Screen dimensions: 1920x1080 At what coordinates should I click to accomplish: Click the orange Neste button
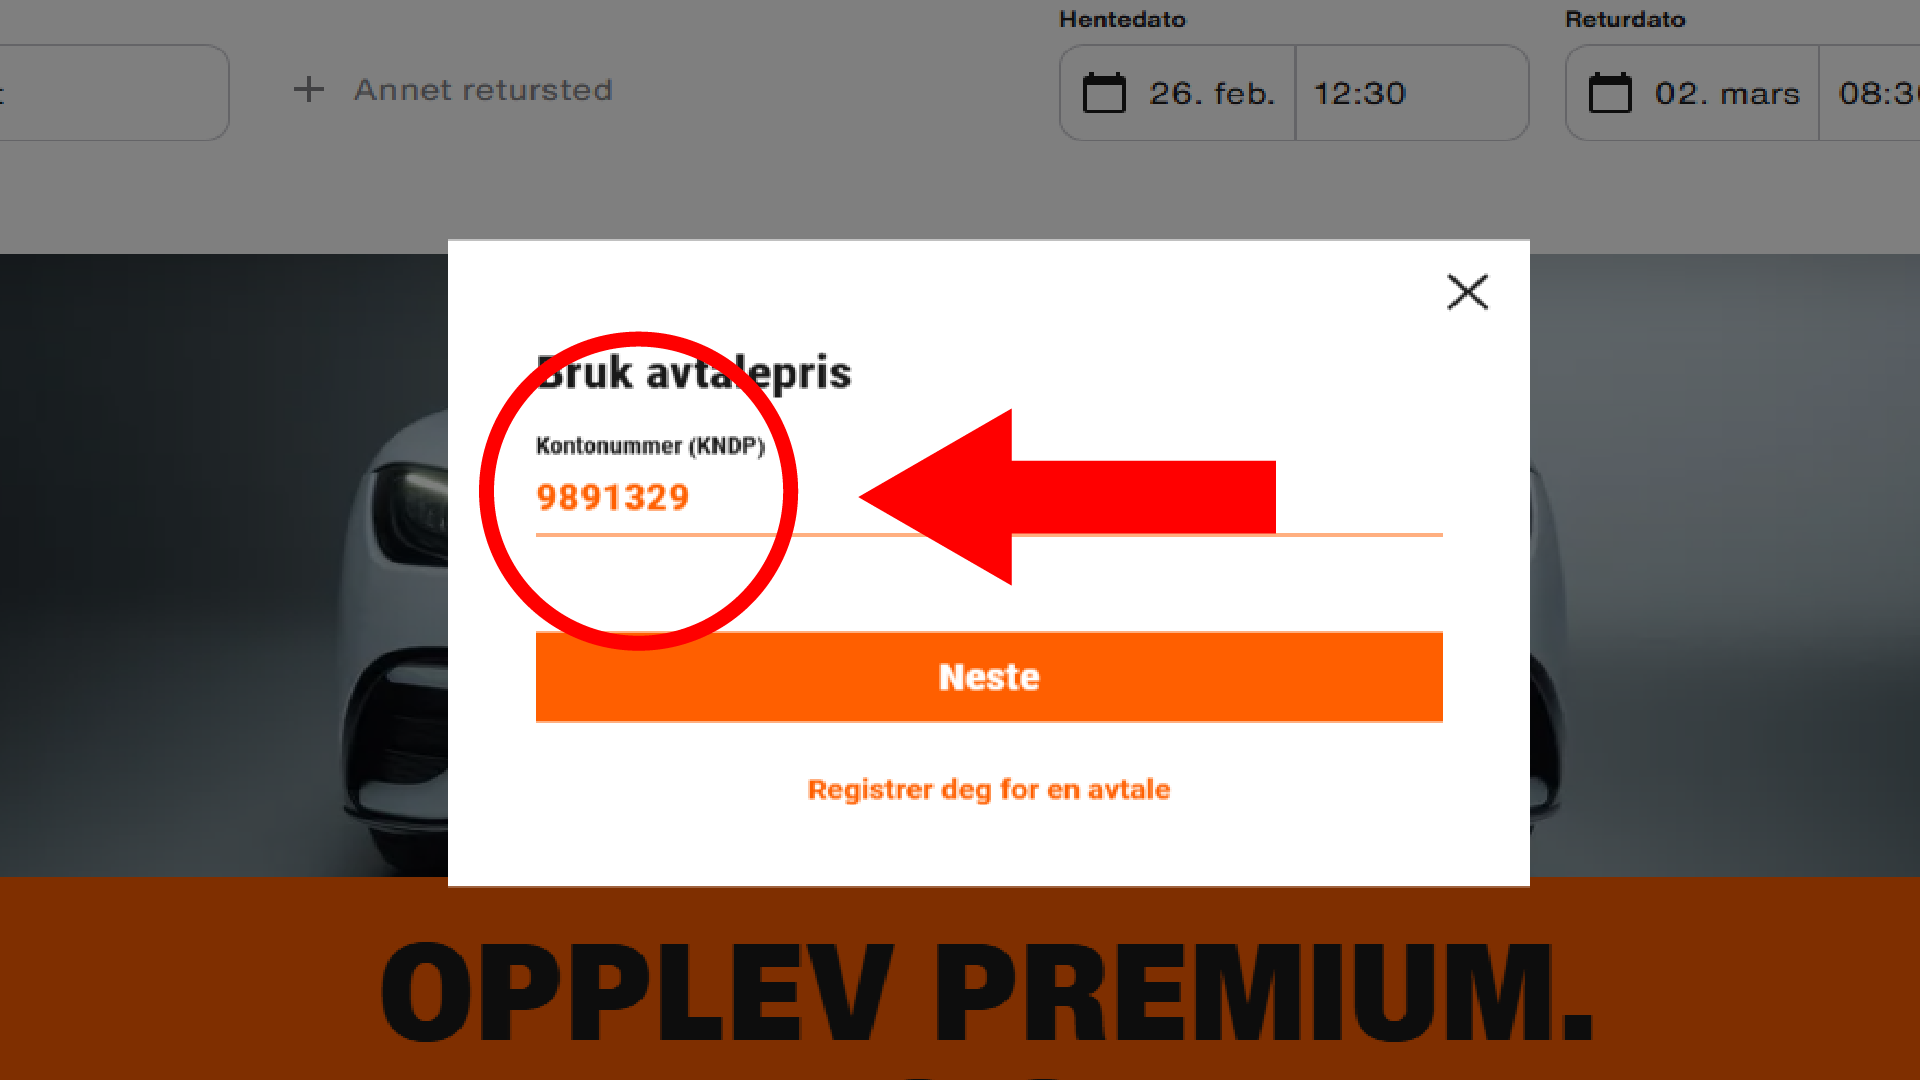pos(989,677)
